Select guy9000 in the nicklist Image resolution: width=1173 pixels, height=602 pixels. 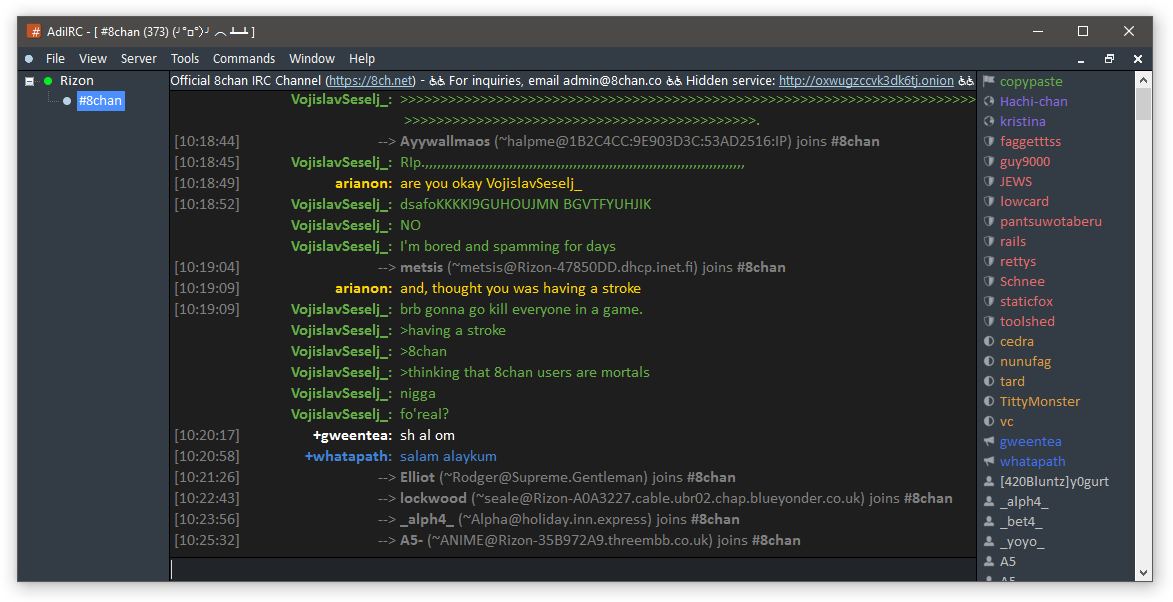click(1025, 162)
